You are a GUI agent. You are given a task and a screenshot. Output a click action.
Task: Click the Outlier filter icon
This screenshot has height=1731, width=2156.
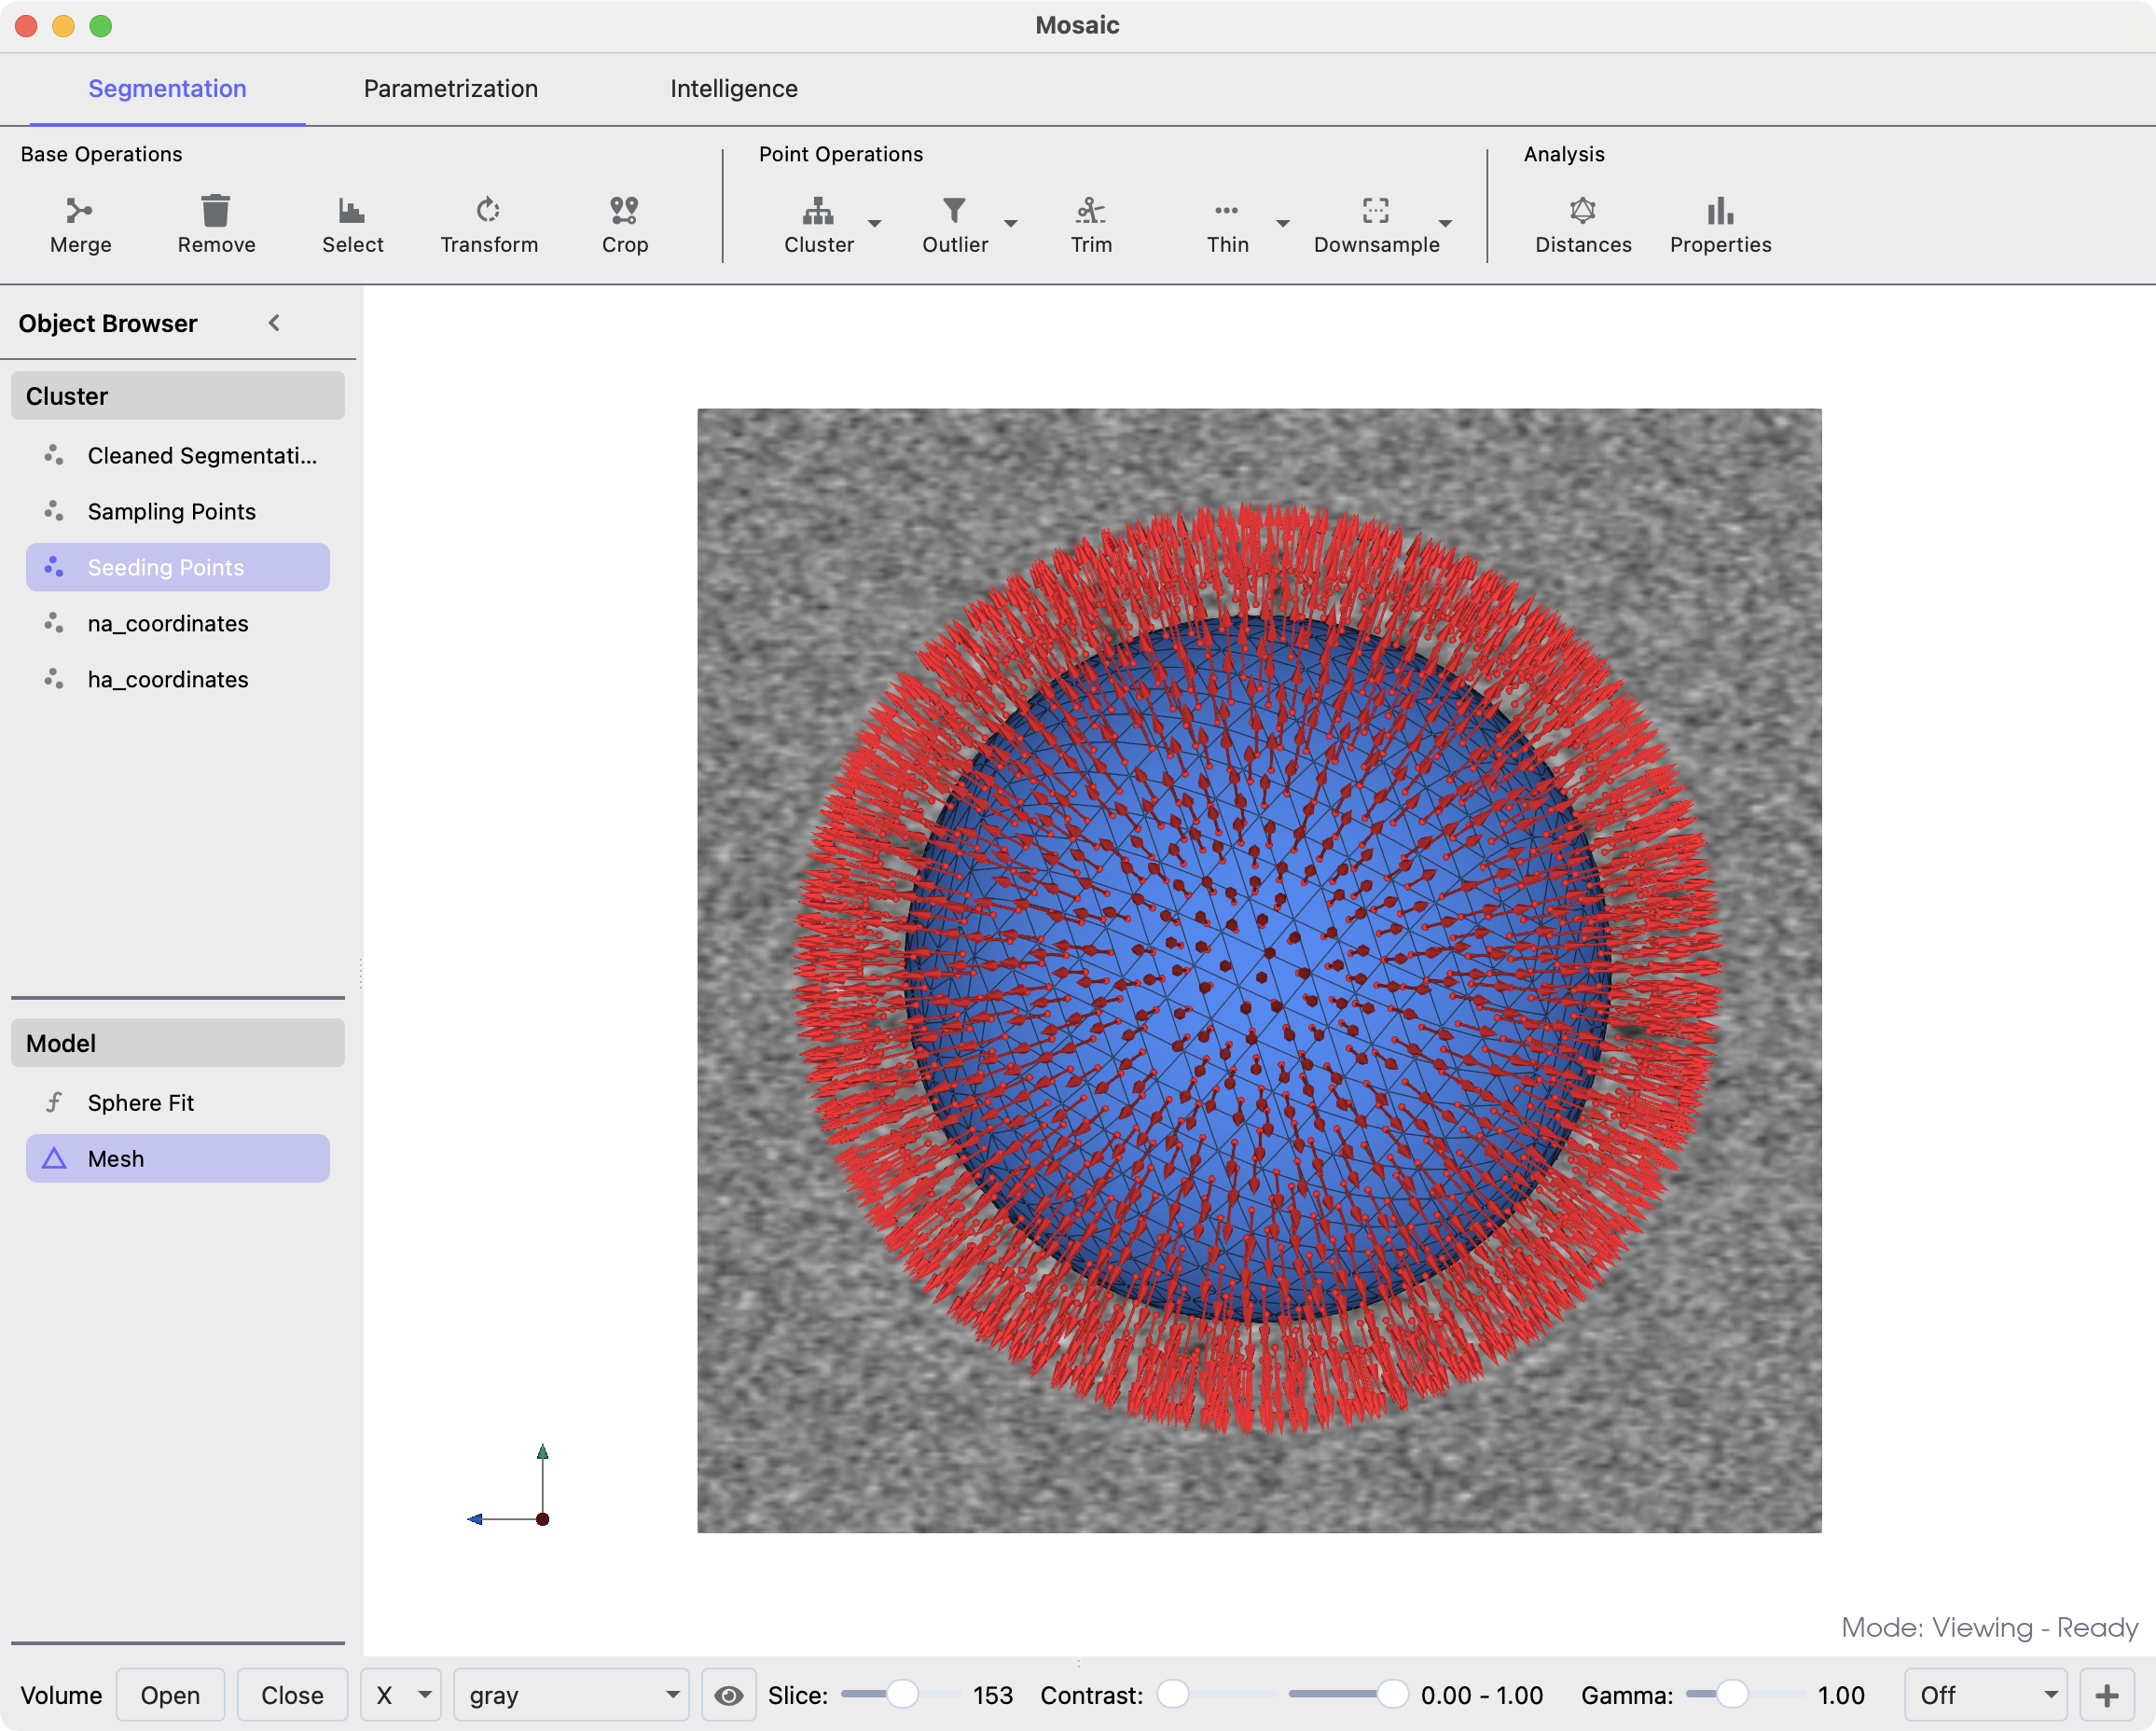click(x=954, y=210)
